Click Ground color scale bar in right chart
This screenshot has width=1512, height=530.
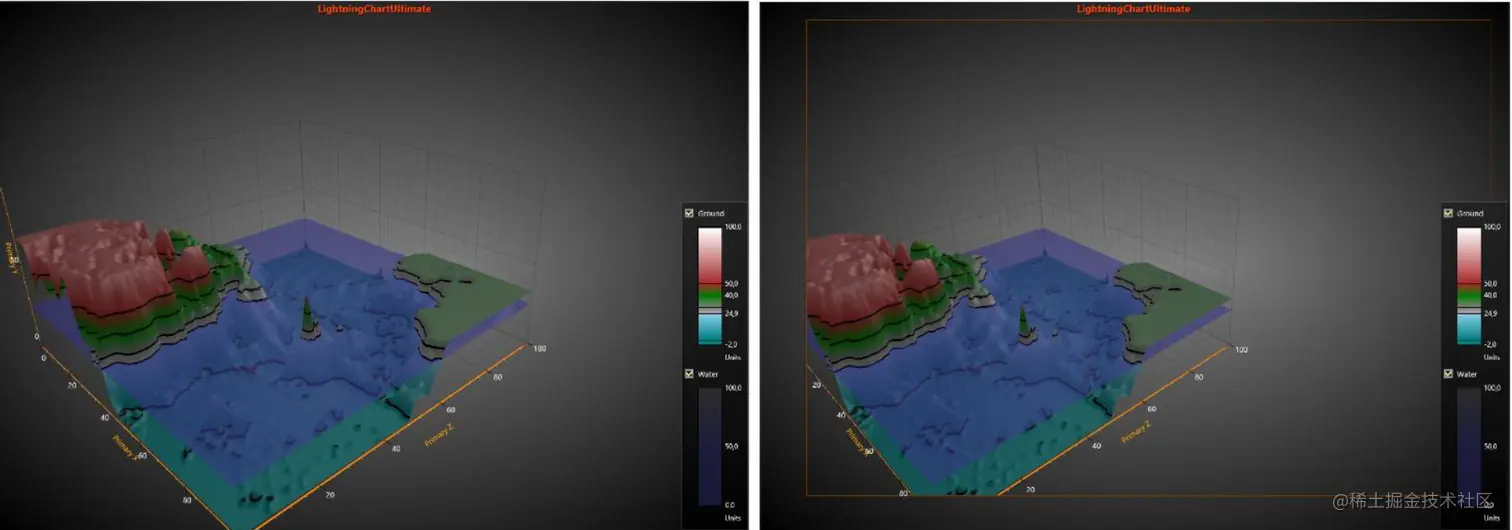point(1468,285)
